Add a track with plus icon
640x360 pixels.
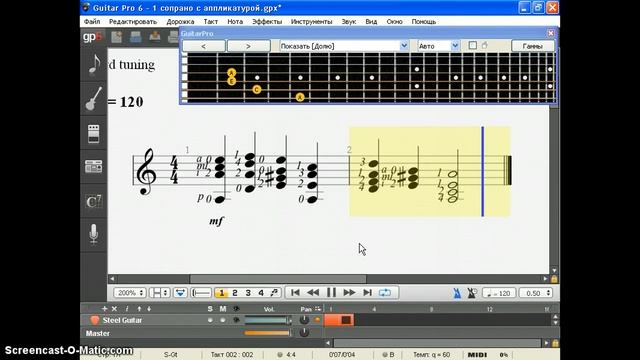click(x=104, y=309)
